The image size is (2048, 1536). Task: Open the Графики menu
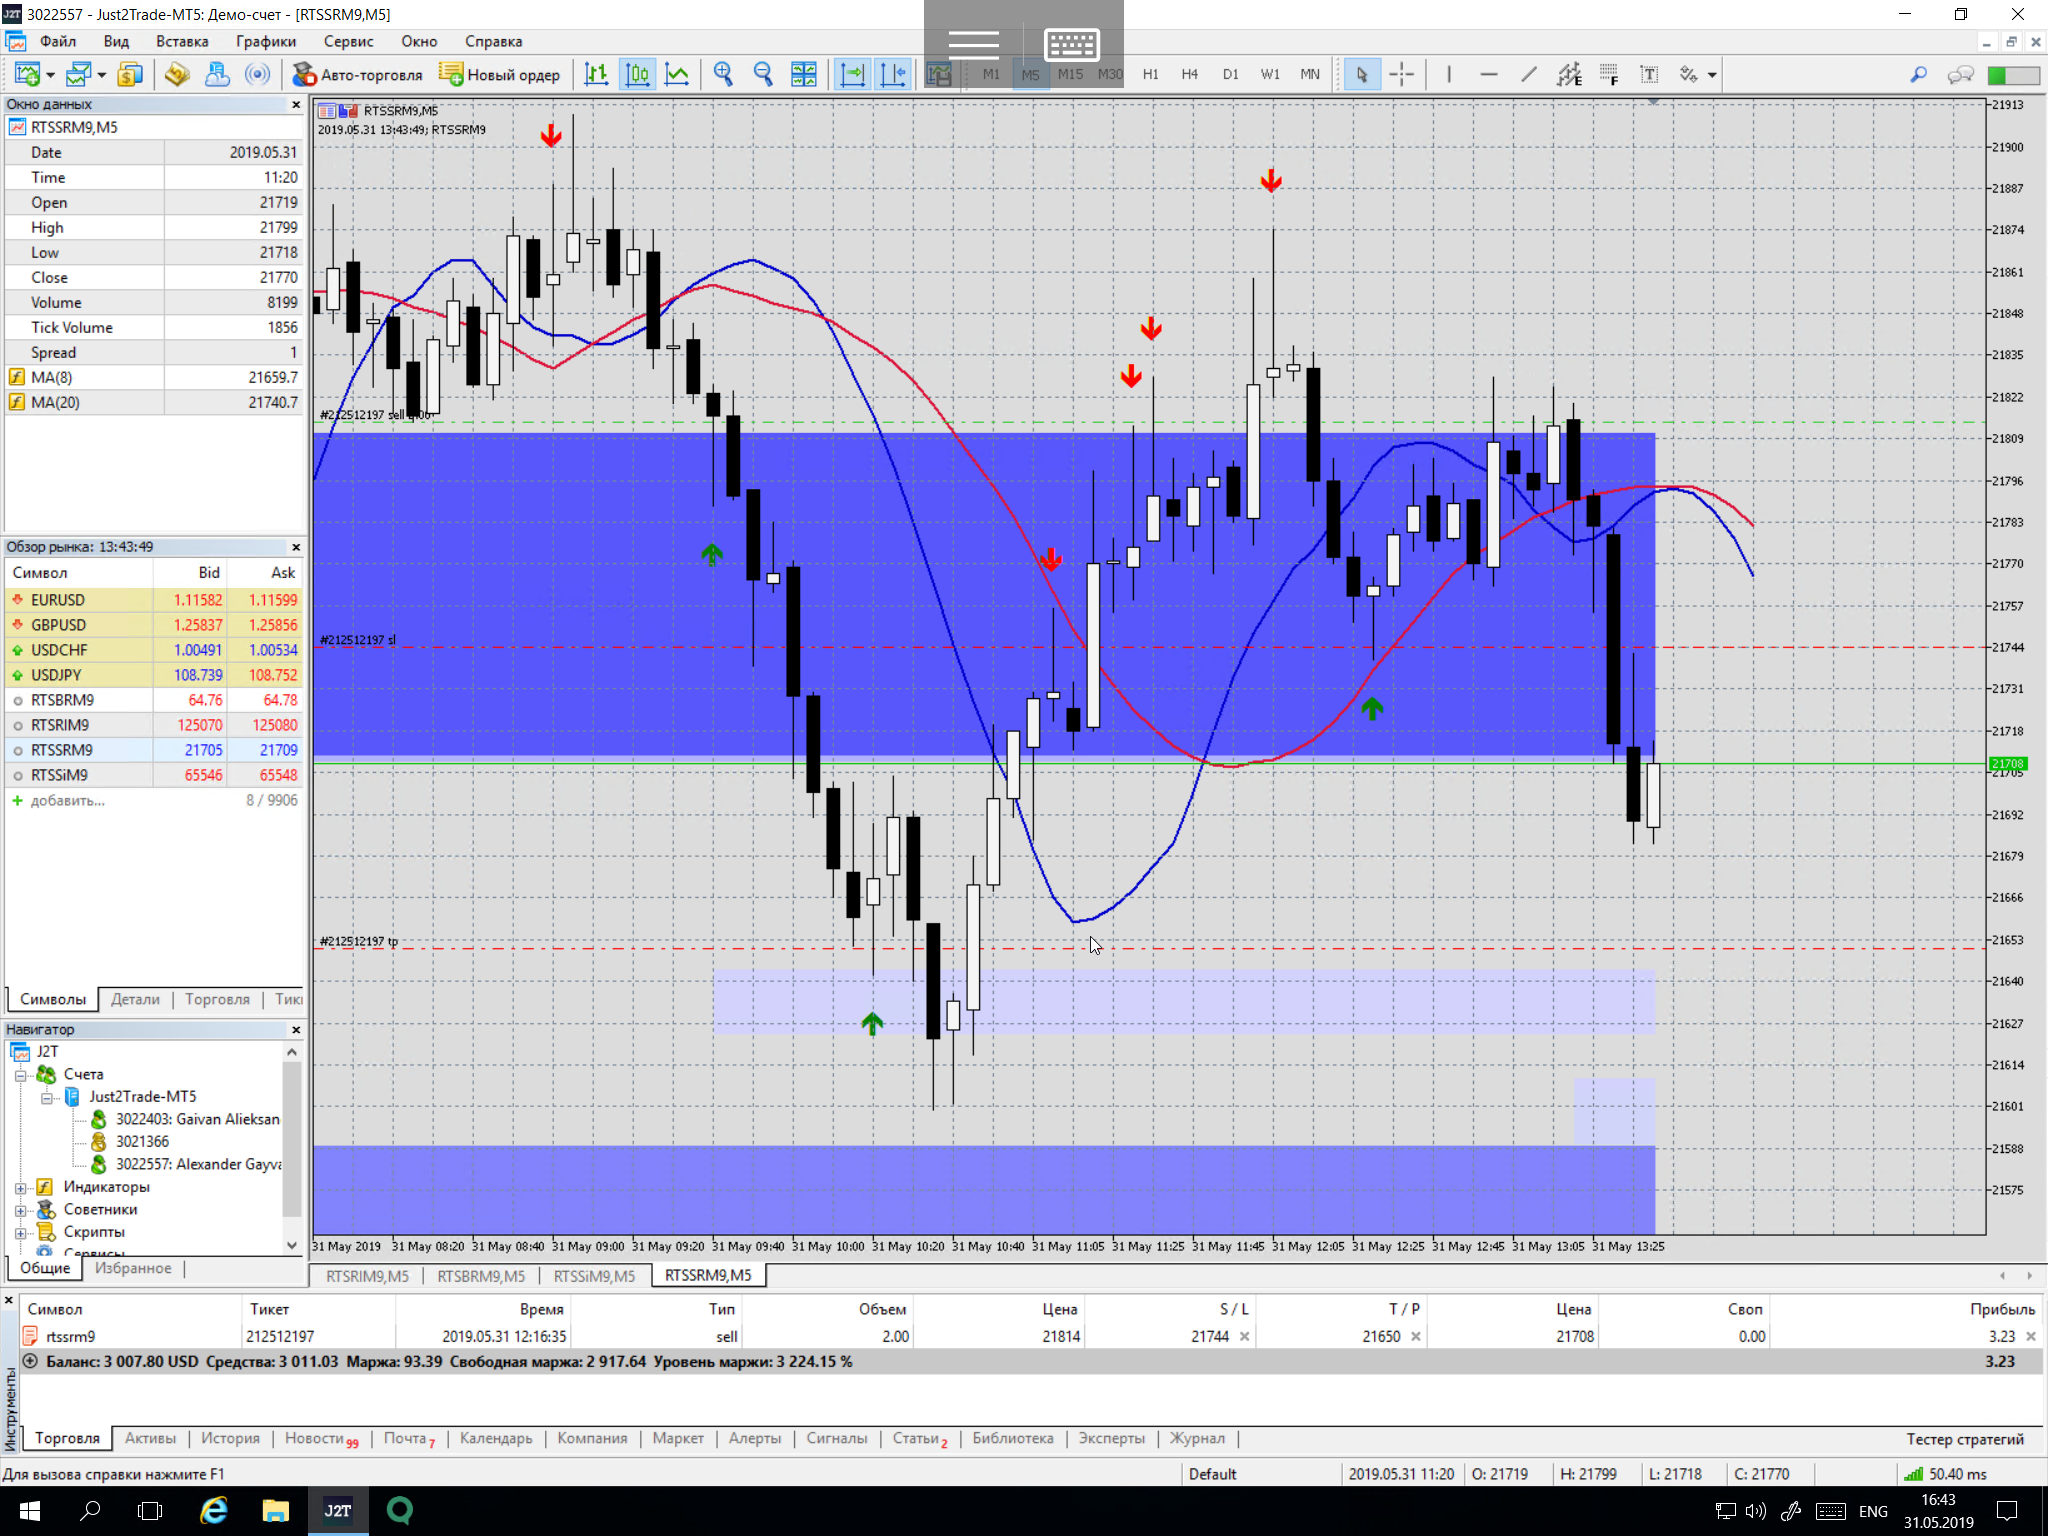(x=265, y=41)
